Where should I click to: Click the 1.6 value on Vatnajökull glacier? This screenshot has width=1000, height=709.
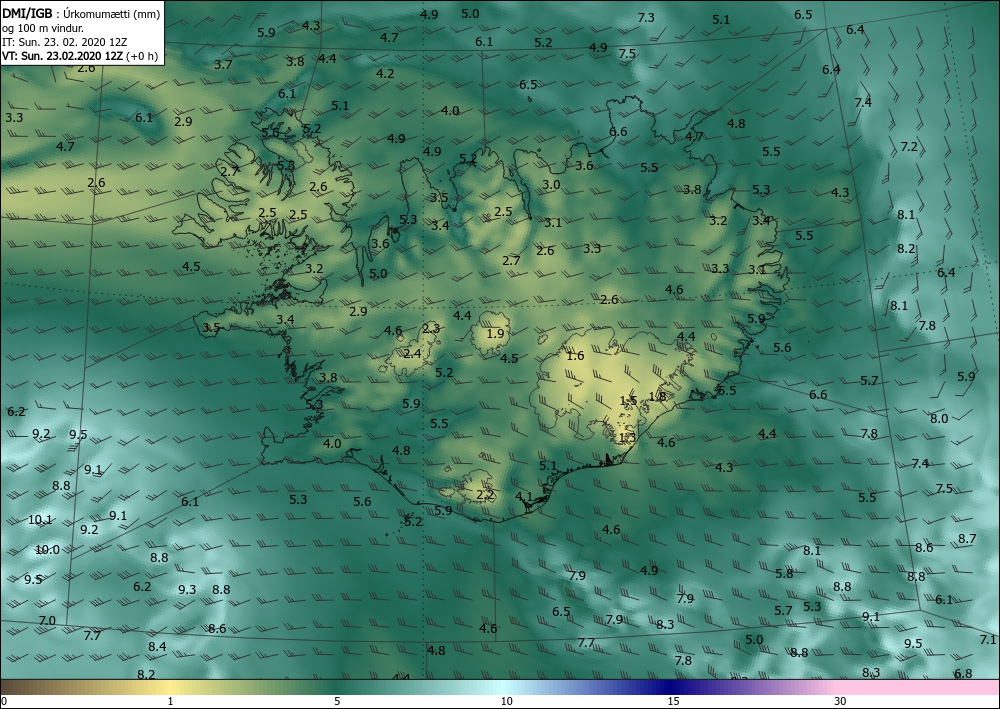click(575, 356)
